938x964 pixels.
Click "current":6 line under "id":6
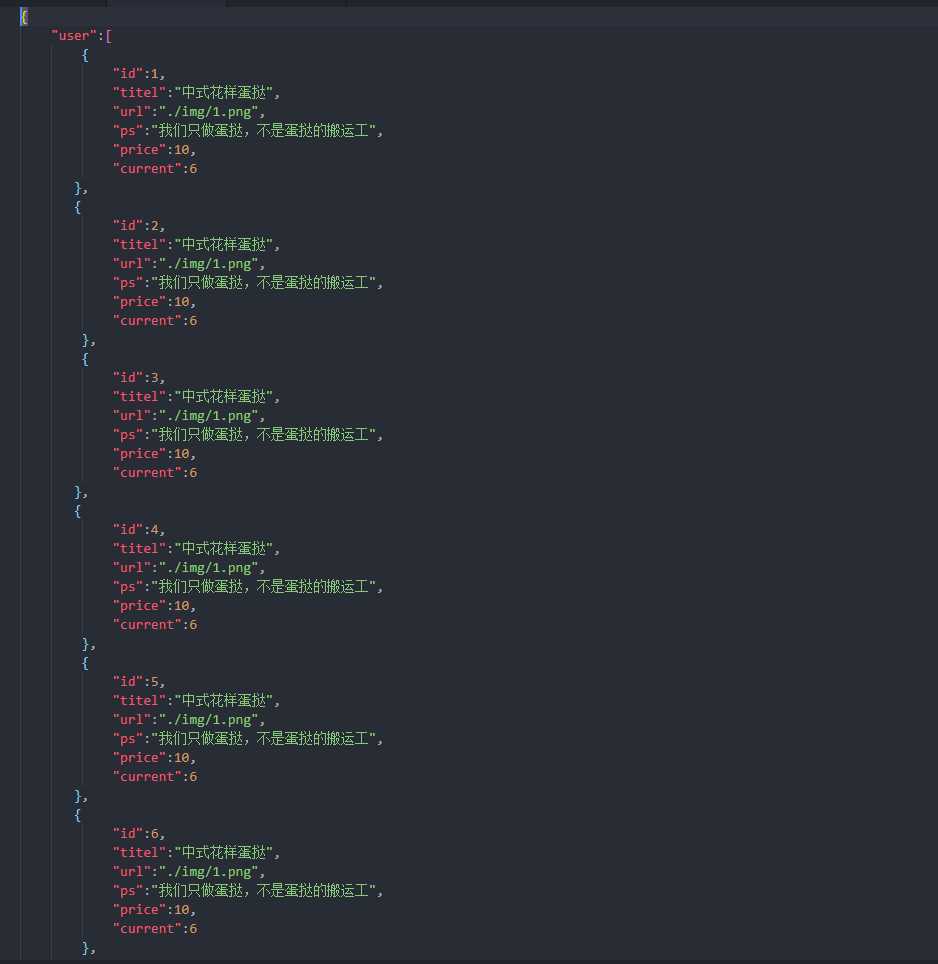point(155,928)
